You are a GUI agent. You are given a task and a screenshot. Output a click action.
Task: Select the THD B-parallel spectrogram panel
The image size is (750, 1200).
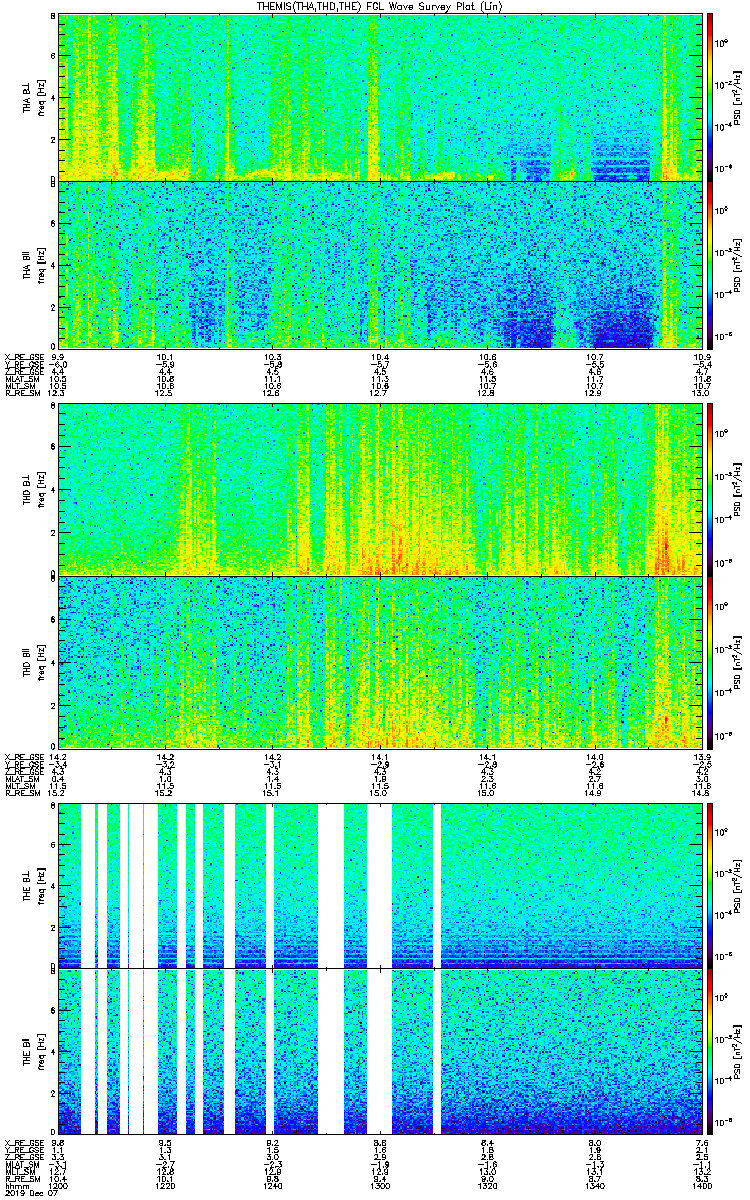point(379,661)
